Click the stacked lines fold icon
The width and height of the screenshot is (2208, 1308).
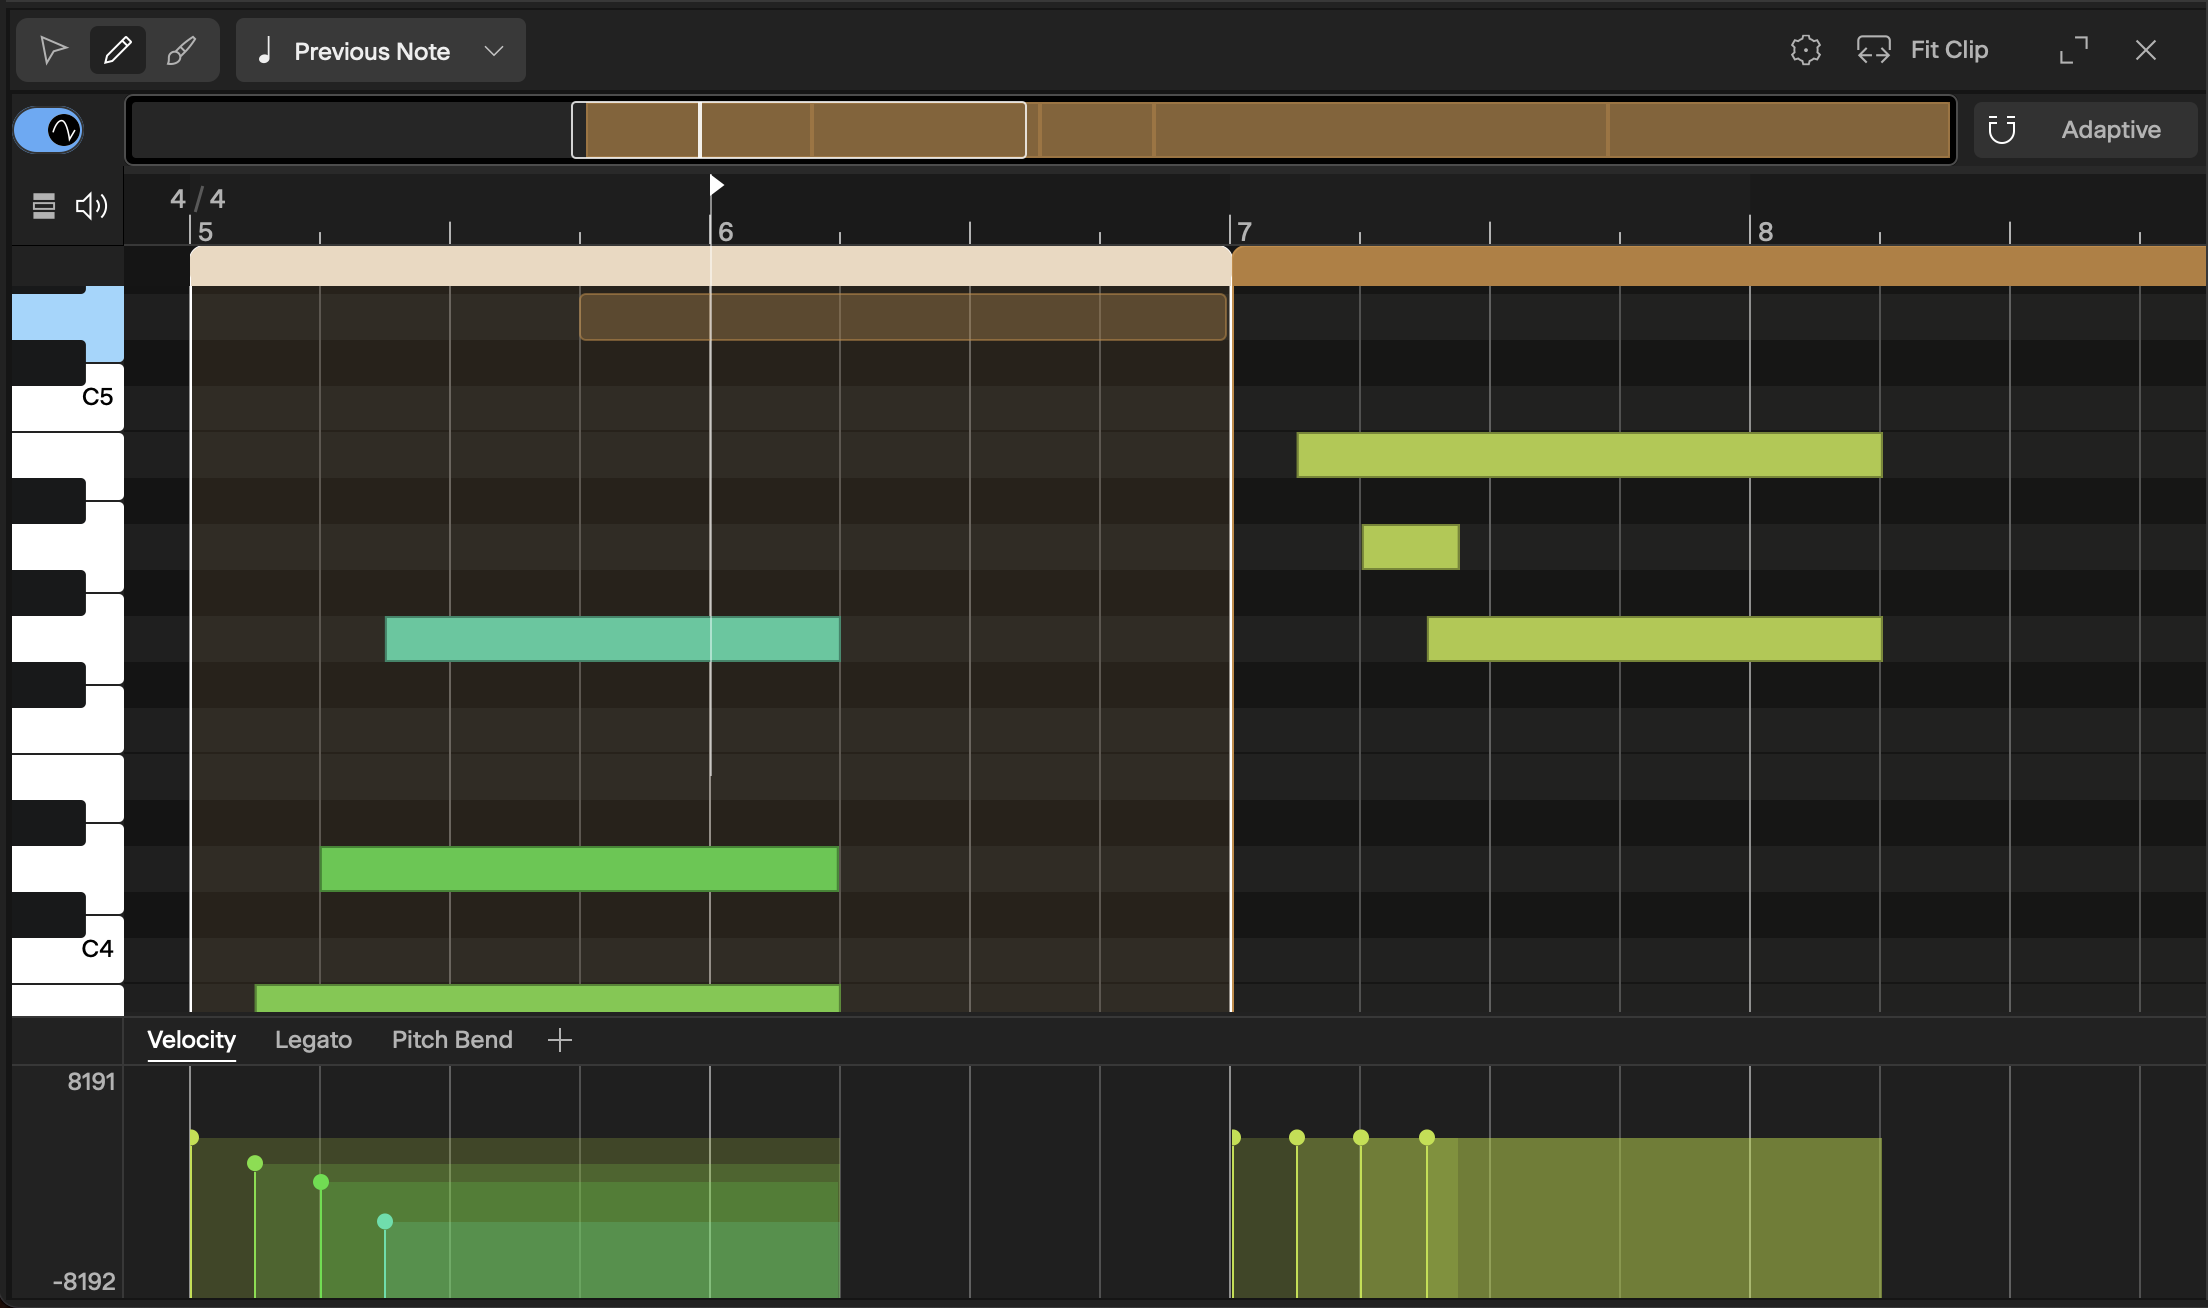coord(43,206)
